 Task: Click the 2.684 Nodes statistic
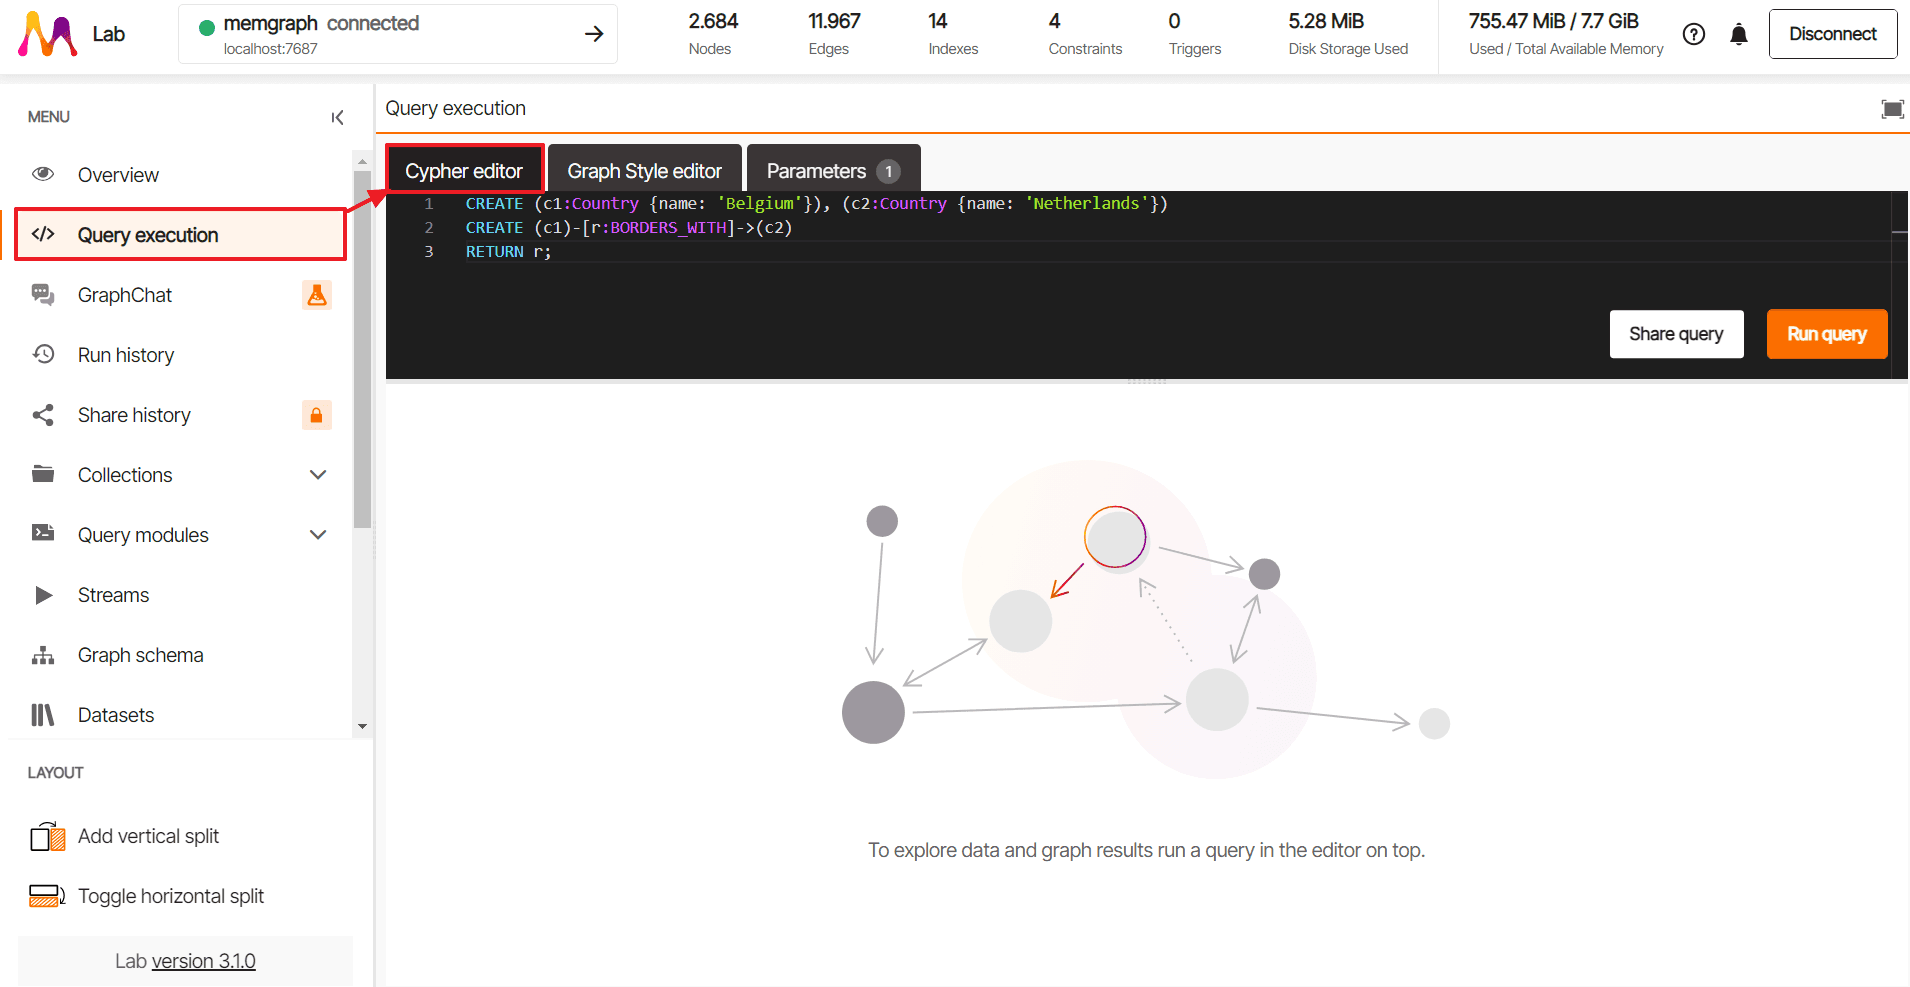[x=712, y=34]
